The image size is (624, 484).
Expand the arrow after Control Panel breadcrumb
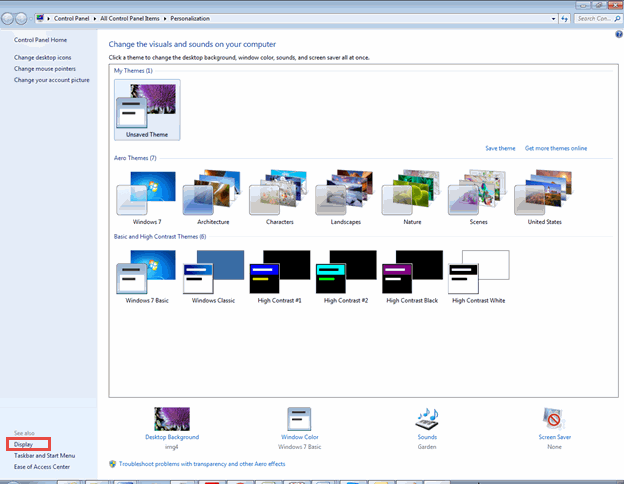(x=95, y=19)
